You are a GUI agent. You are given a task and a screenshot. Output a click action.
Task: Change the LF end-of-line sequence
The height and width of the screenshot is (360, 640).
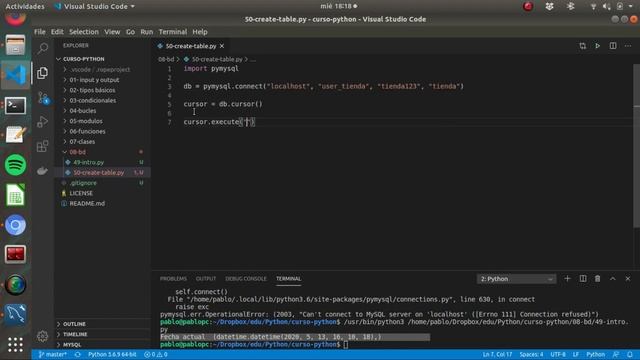click(x=576, y=354)
